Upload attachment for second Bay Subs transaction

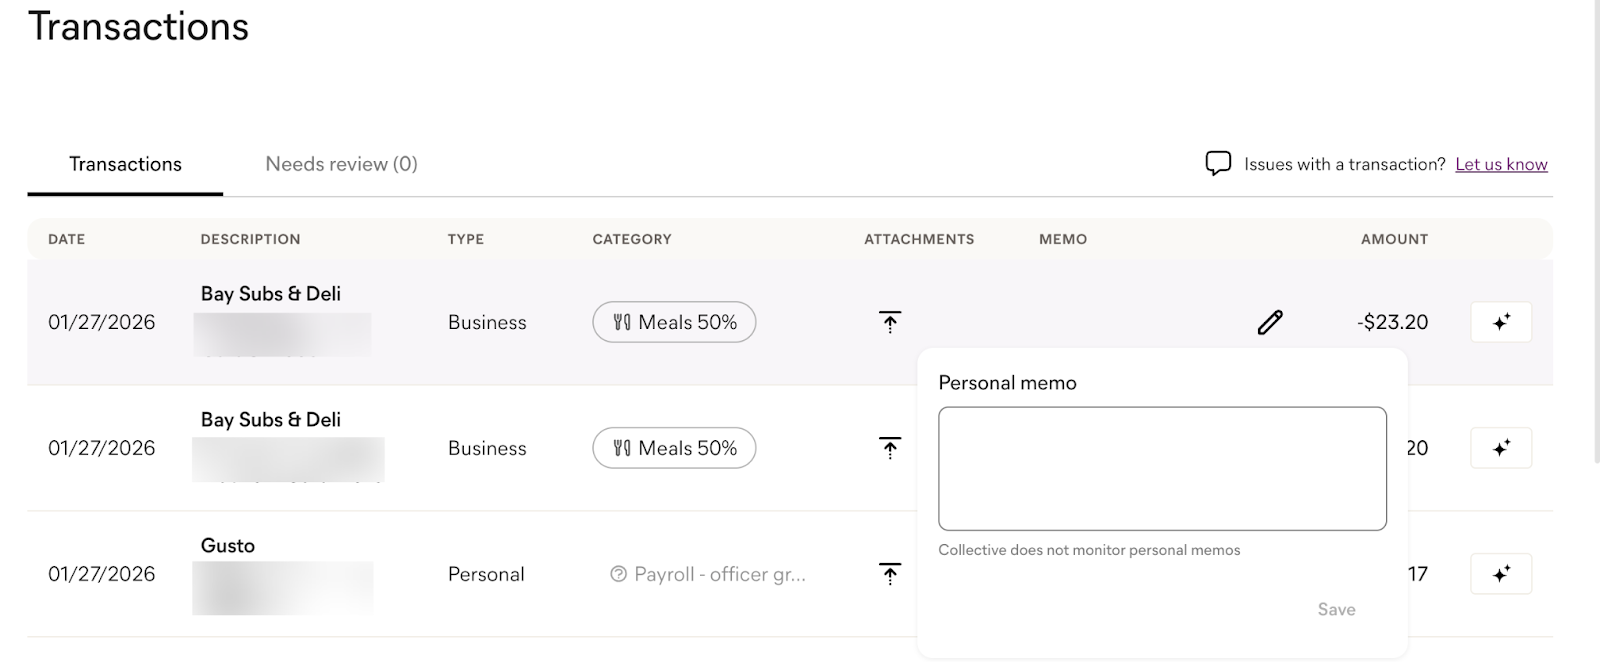[890, 448]
